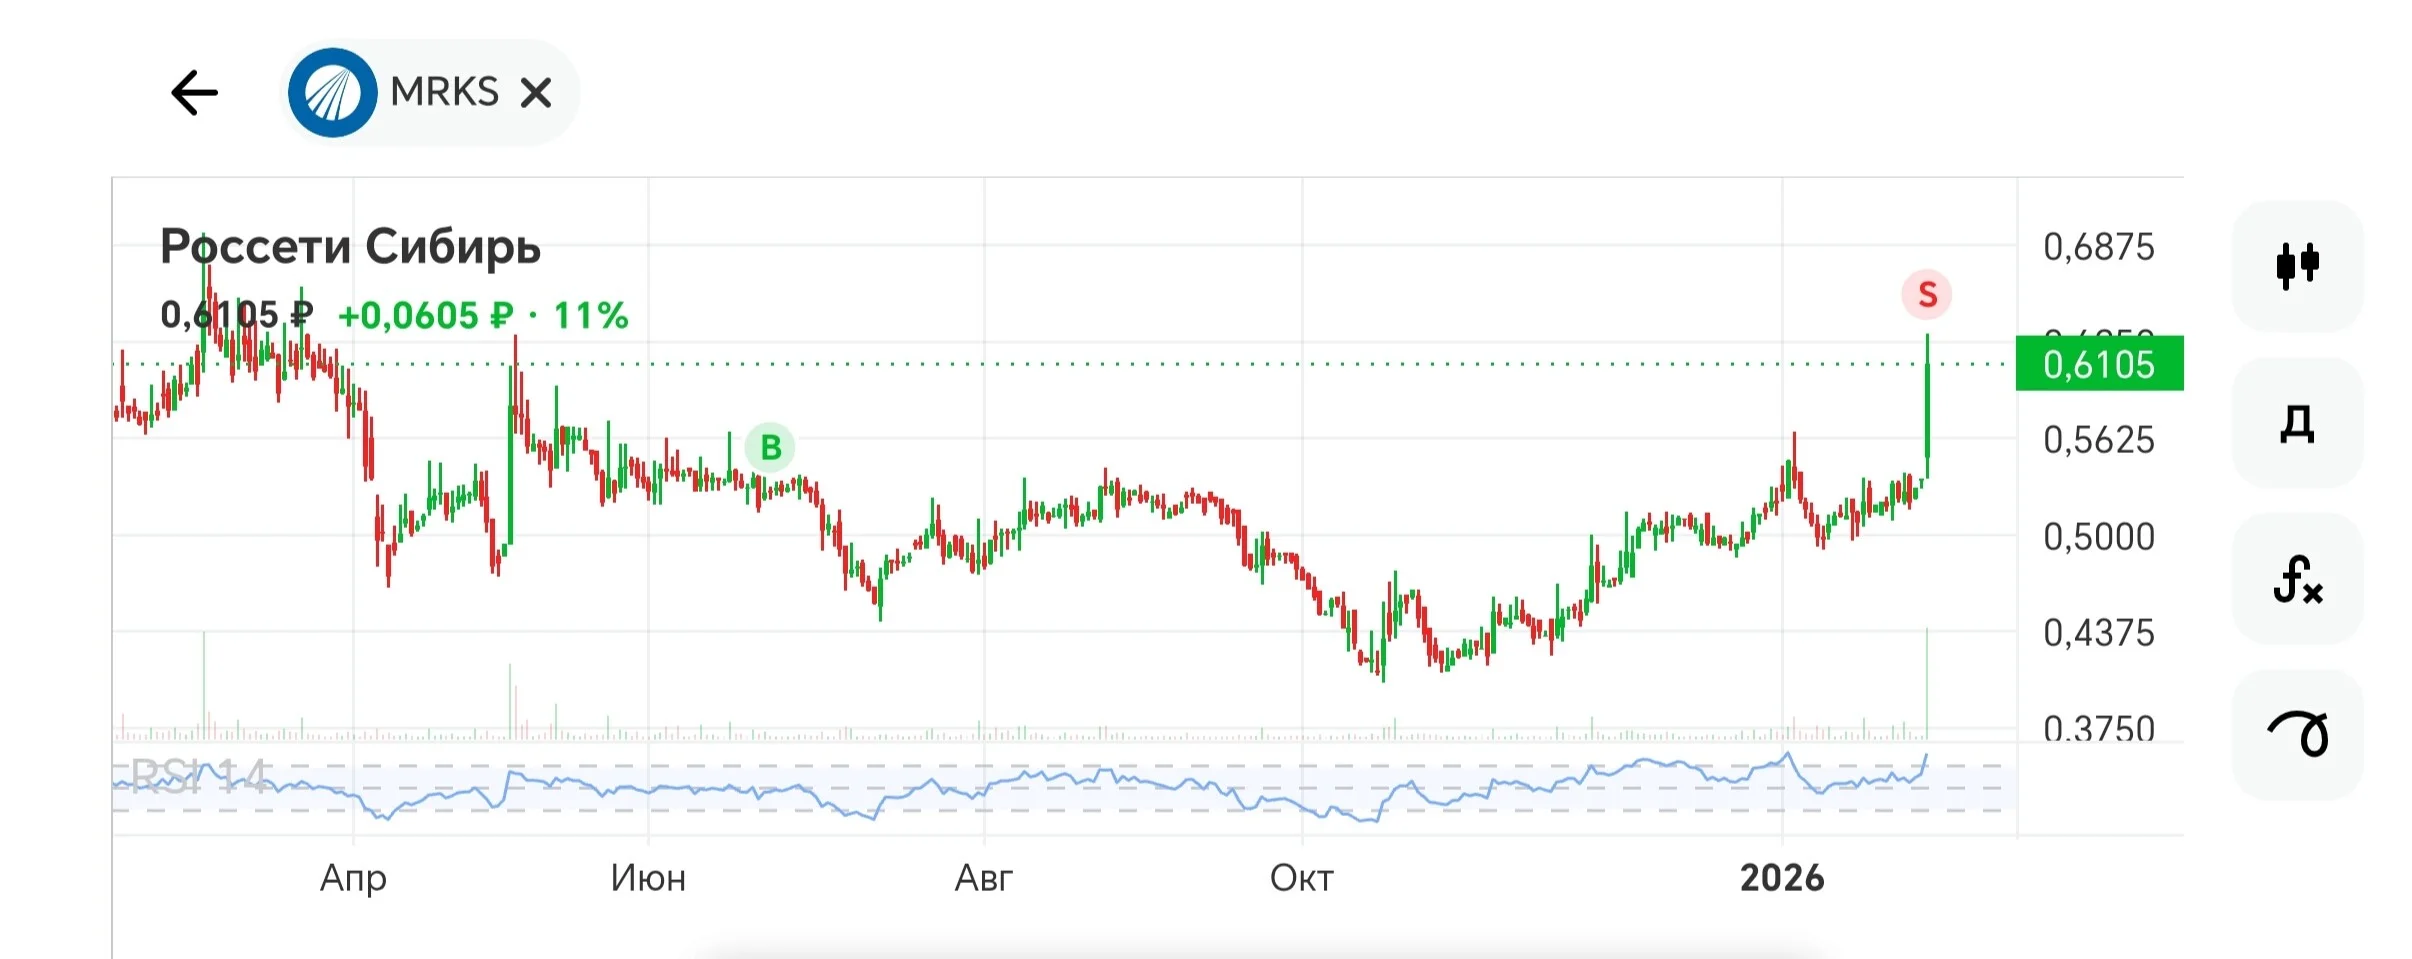This screenshot has height=959, width=2412.
Task: Click the Апр month label
Action: pyautogui.click(x=353, y=879)
